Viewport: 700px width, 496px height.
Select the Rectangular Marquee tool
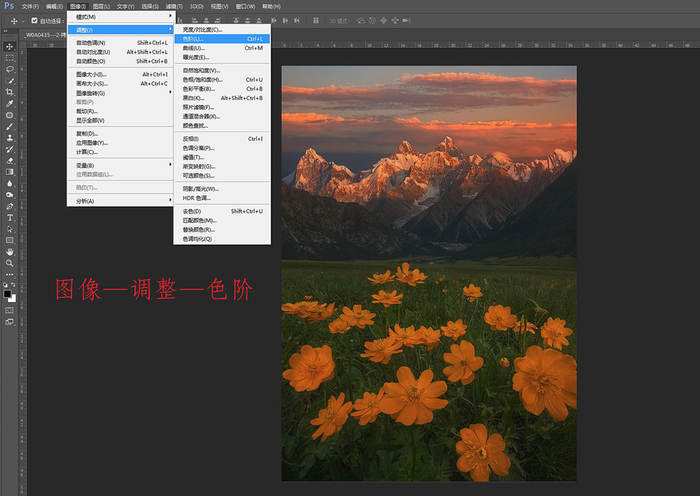tap(10, 58)
